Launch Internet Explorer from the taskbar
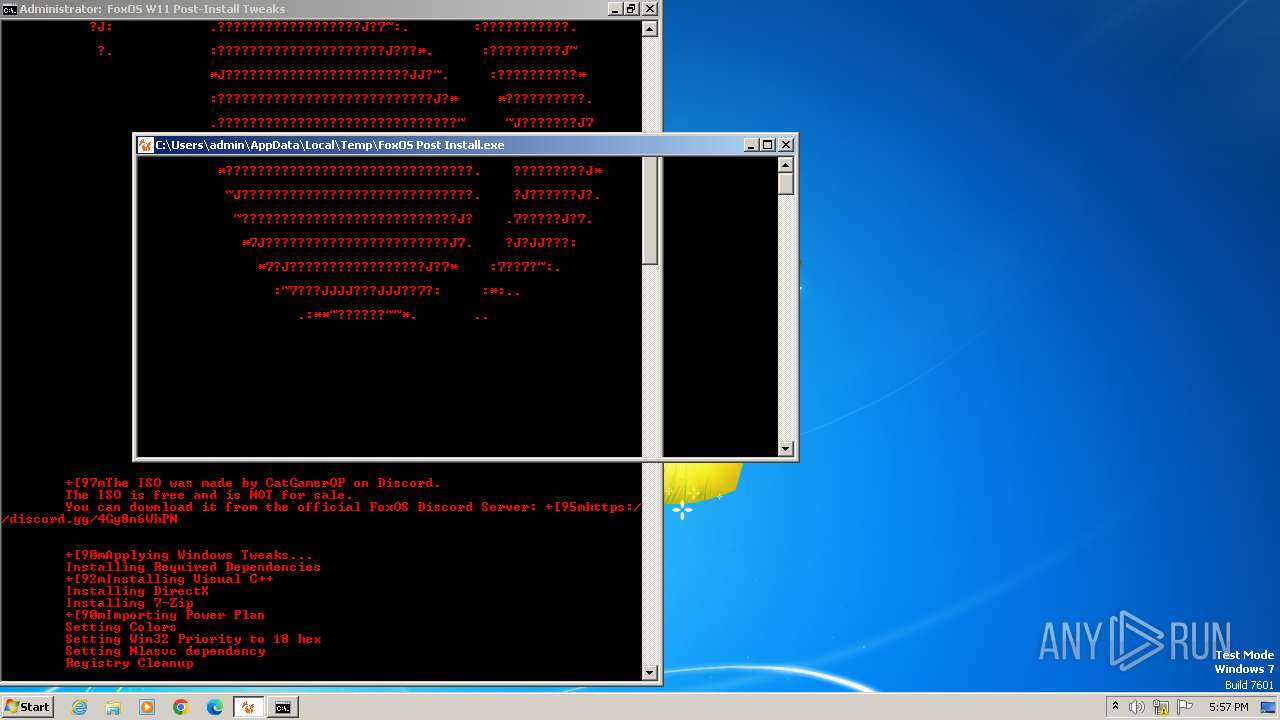 [79, 707]
